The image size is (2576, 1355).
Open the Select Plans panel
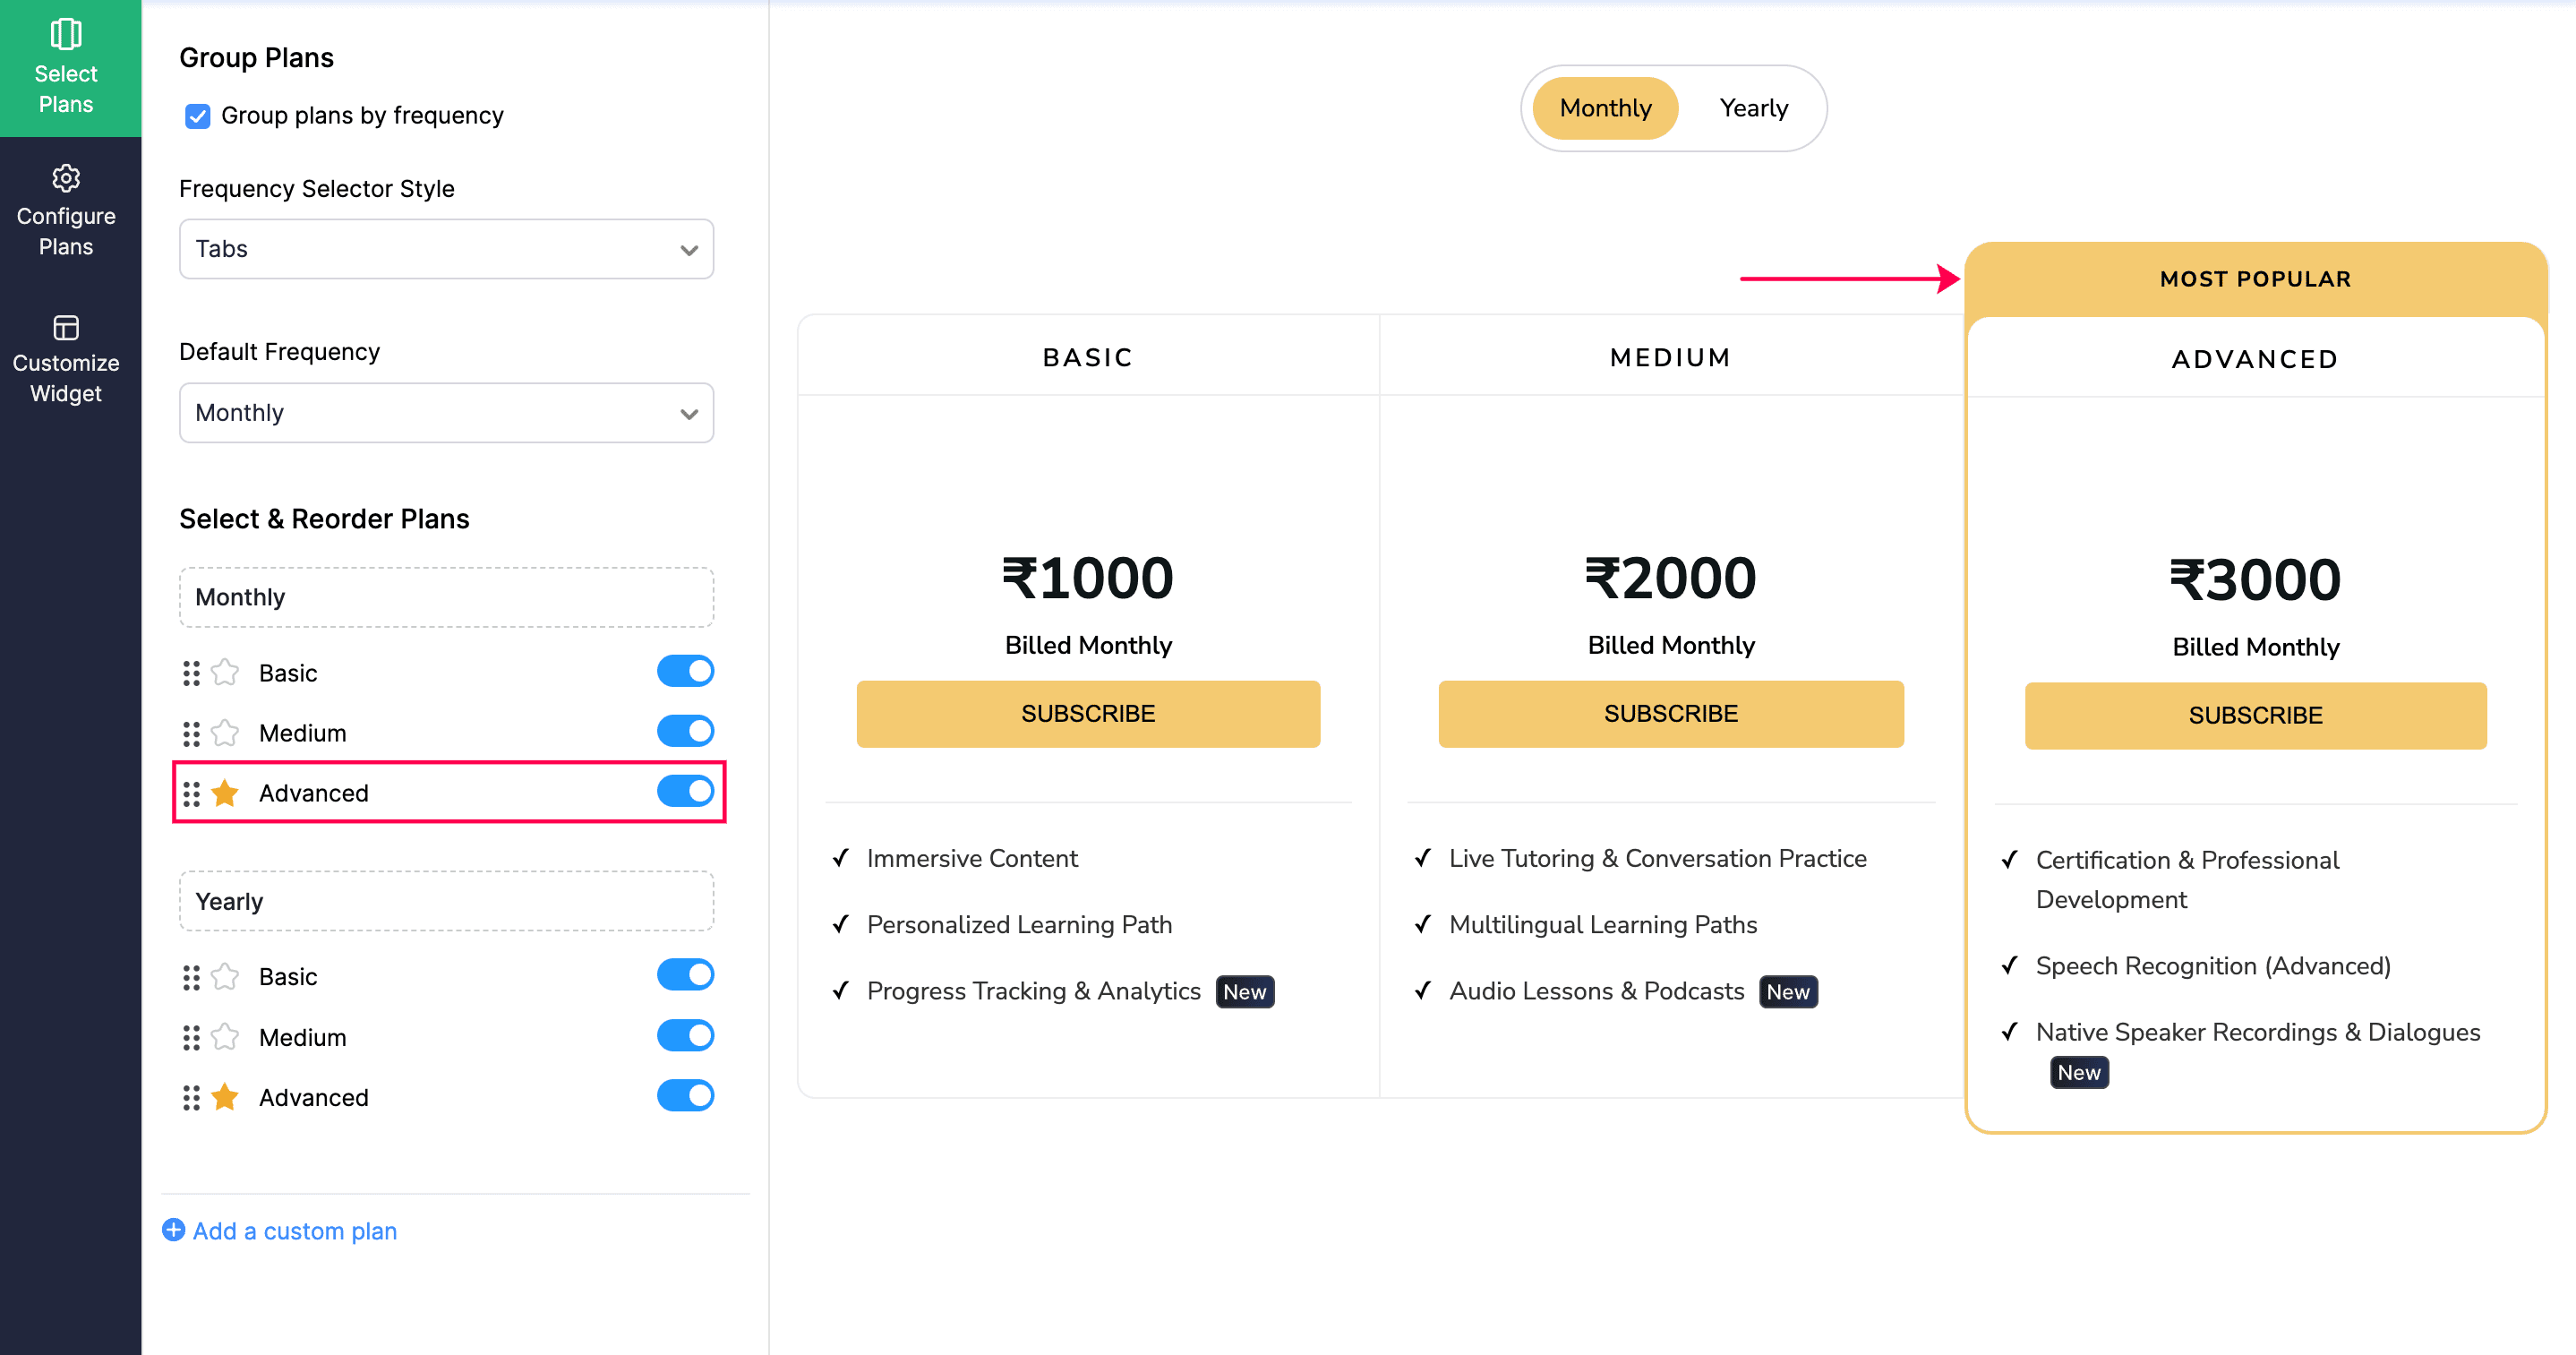66,65
